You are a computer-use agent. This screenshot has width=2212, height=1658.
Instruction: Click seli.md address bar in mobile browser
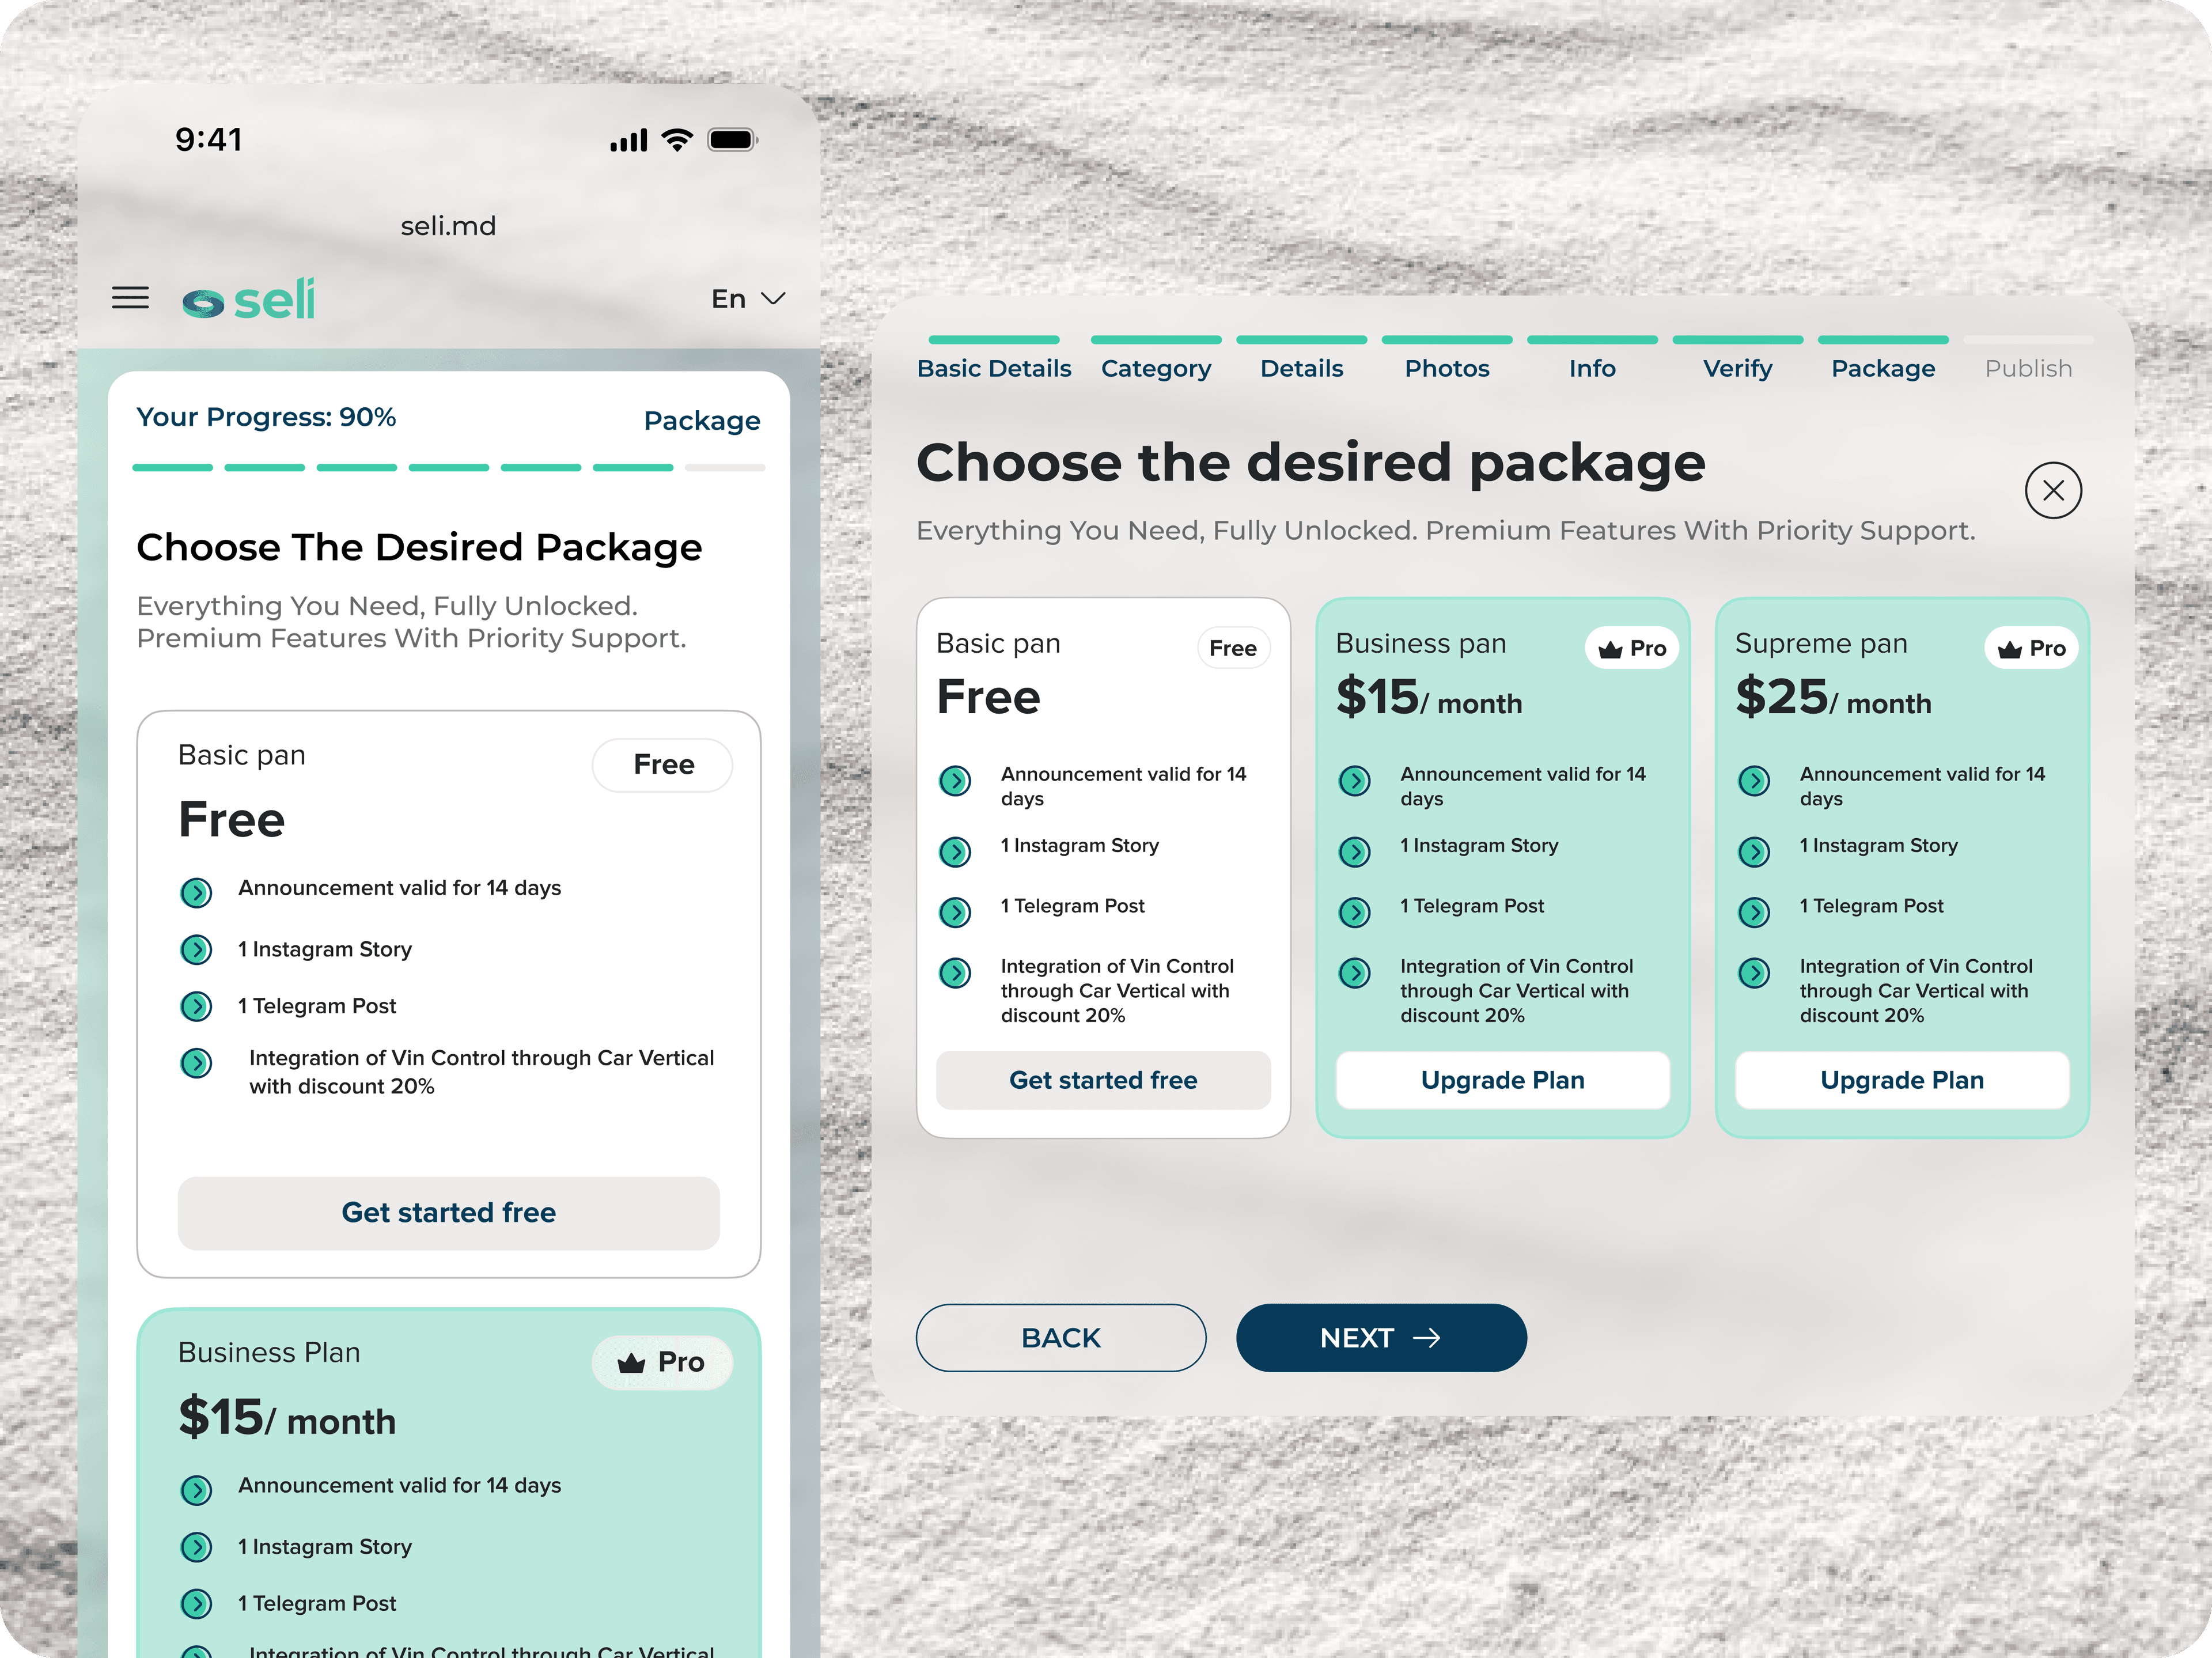[x=448, y=226]
